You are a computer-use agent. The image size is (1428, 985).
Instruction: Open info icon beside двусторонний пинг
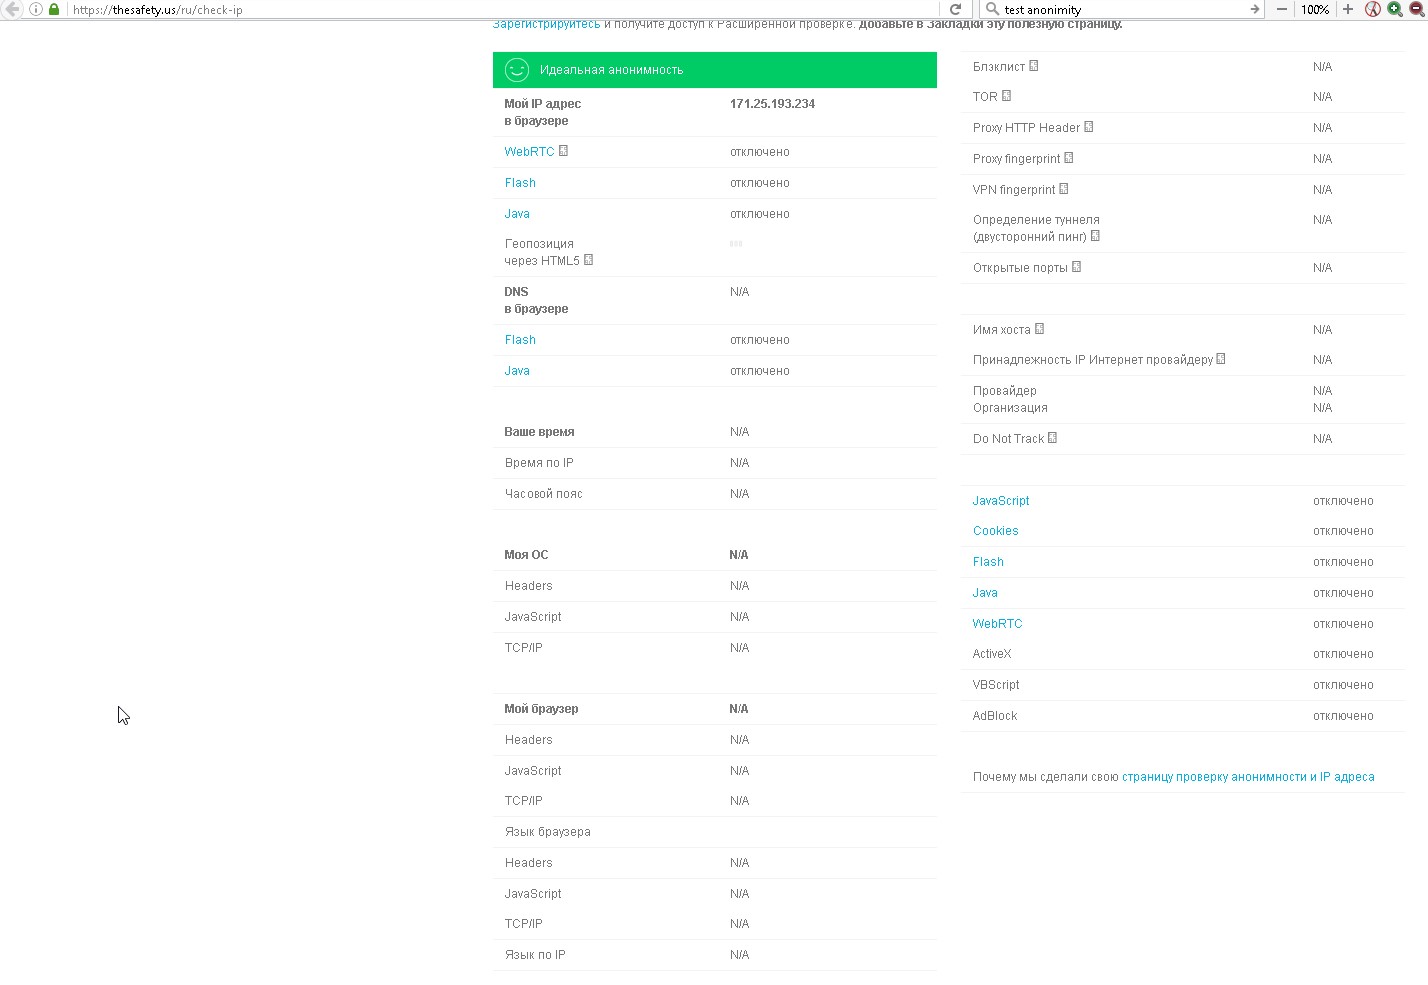(x=1095, y=236)
